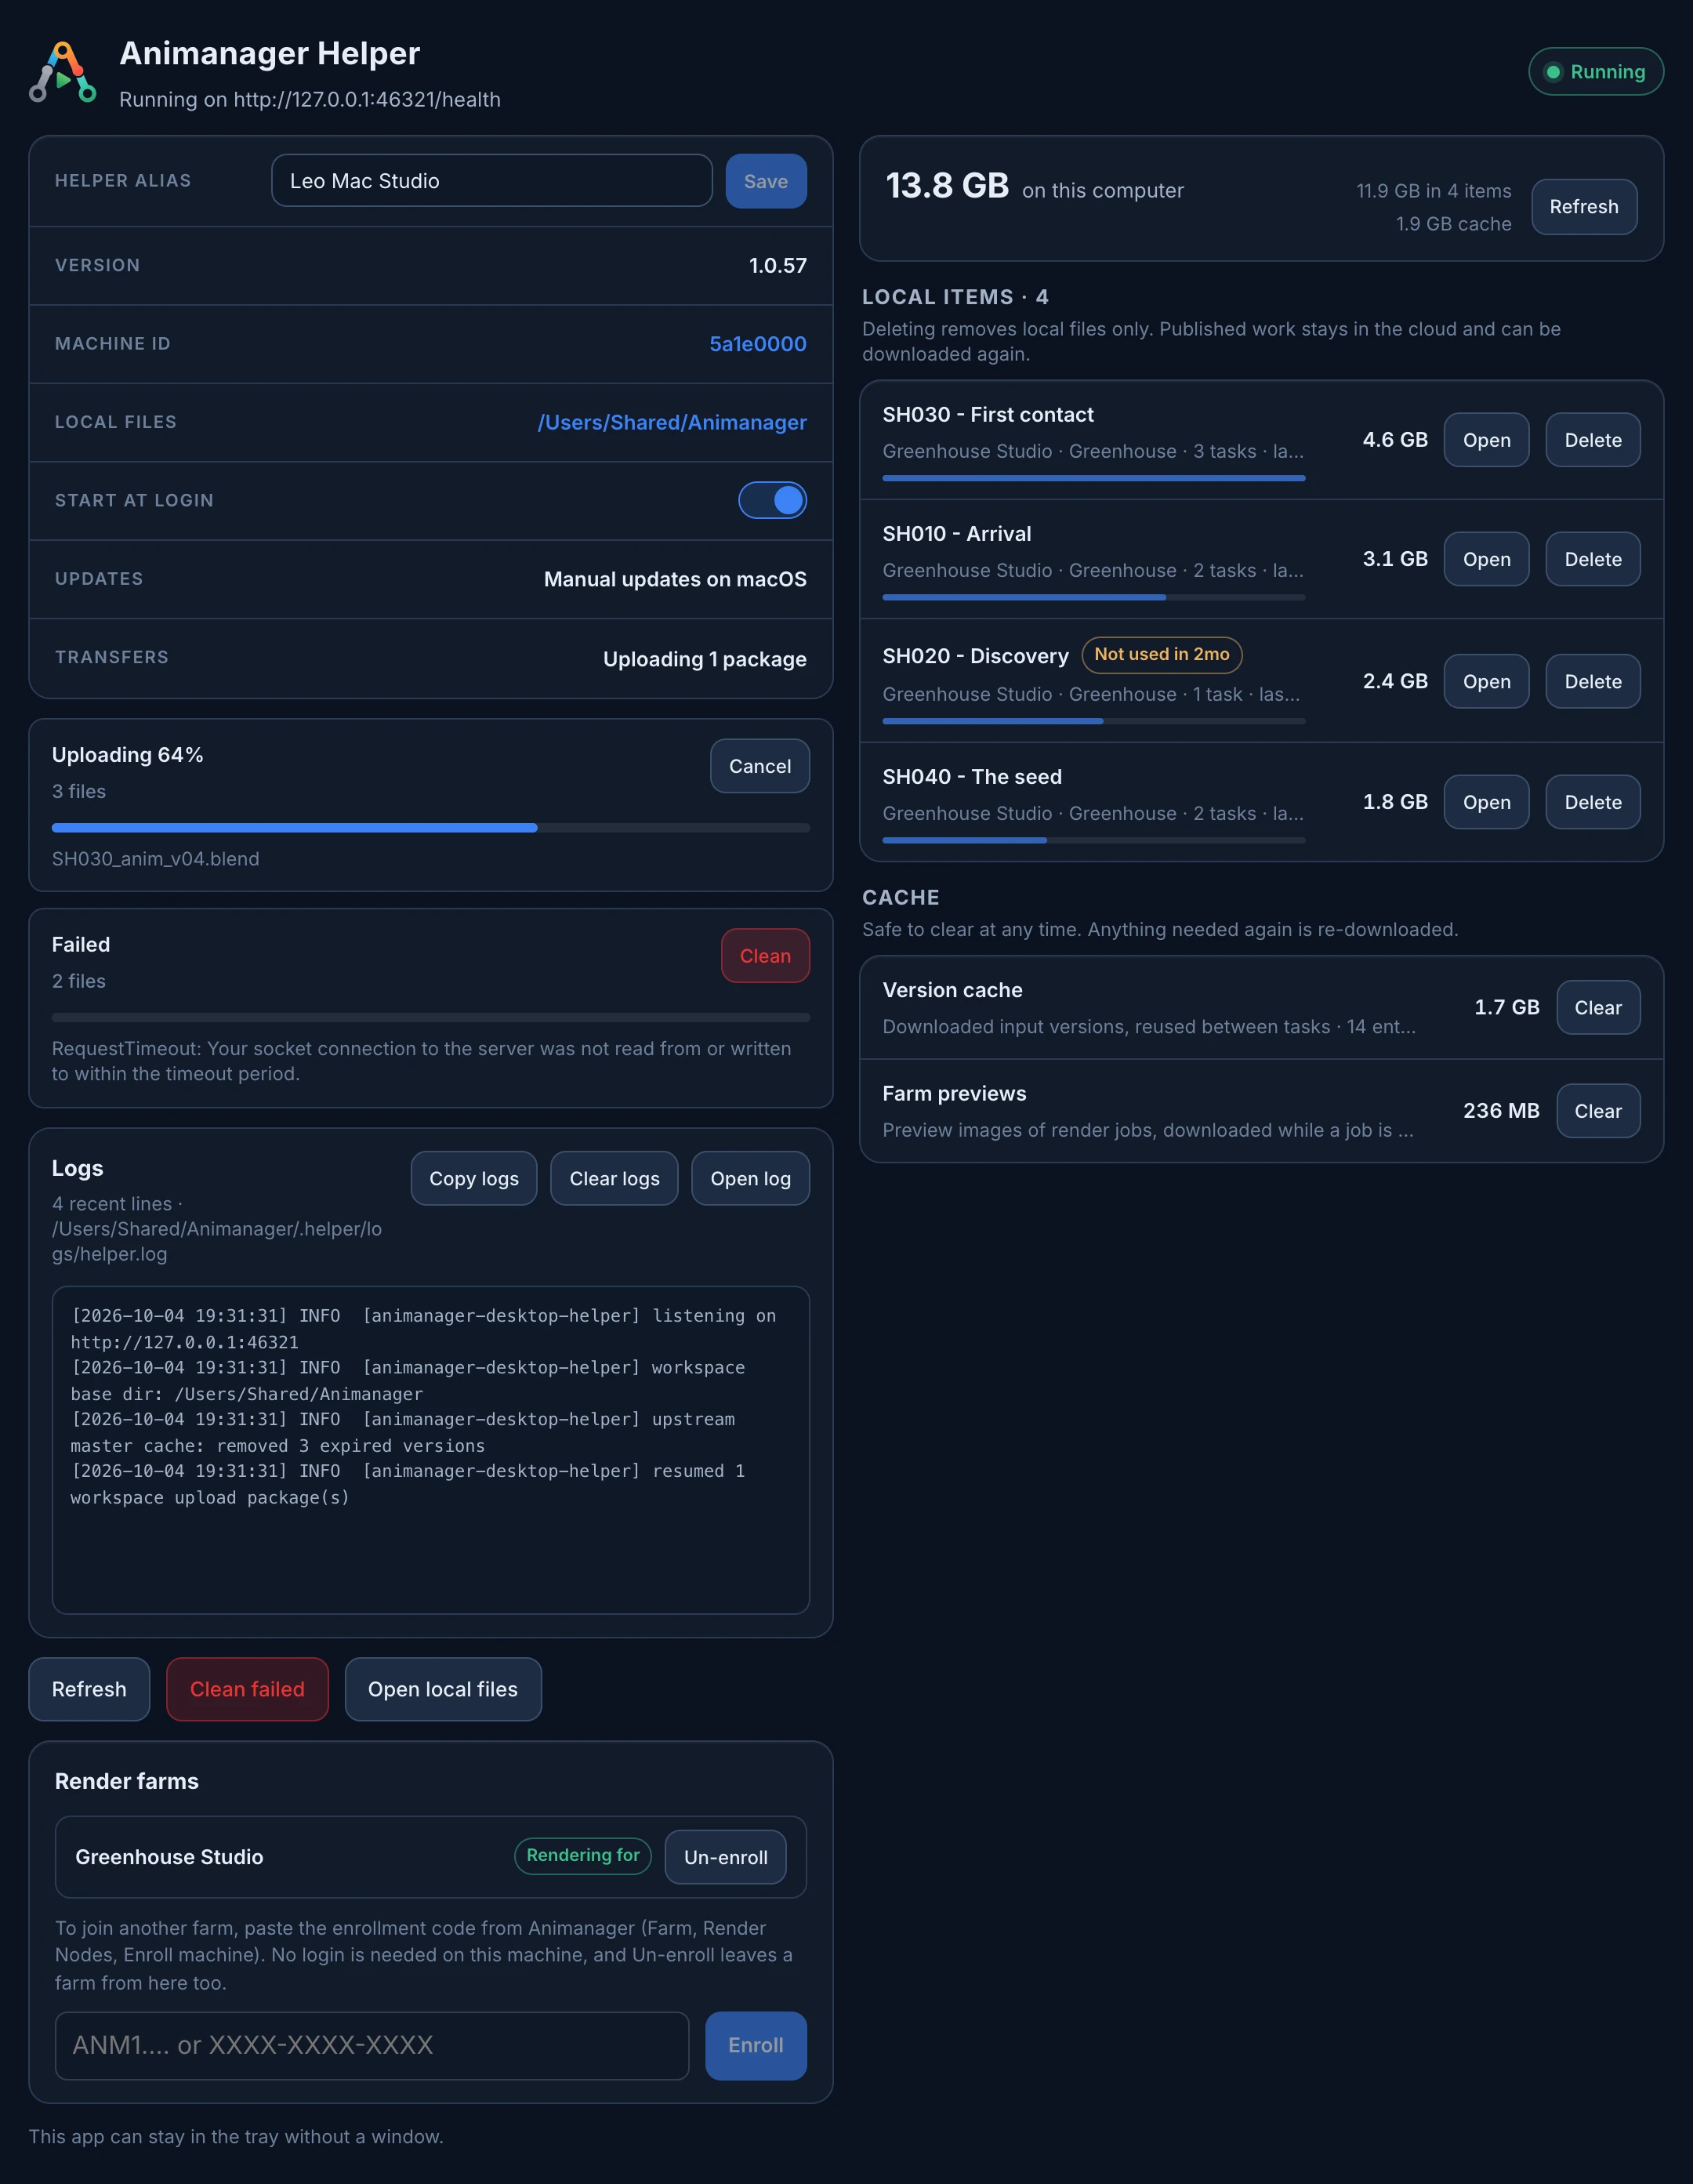Delete SH010 - Arrival local files
The image size is (1693, 2184).
1593,559
